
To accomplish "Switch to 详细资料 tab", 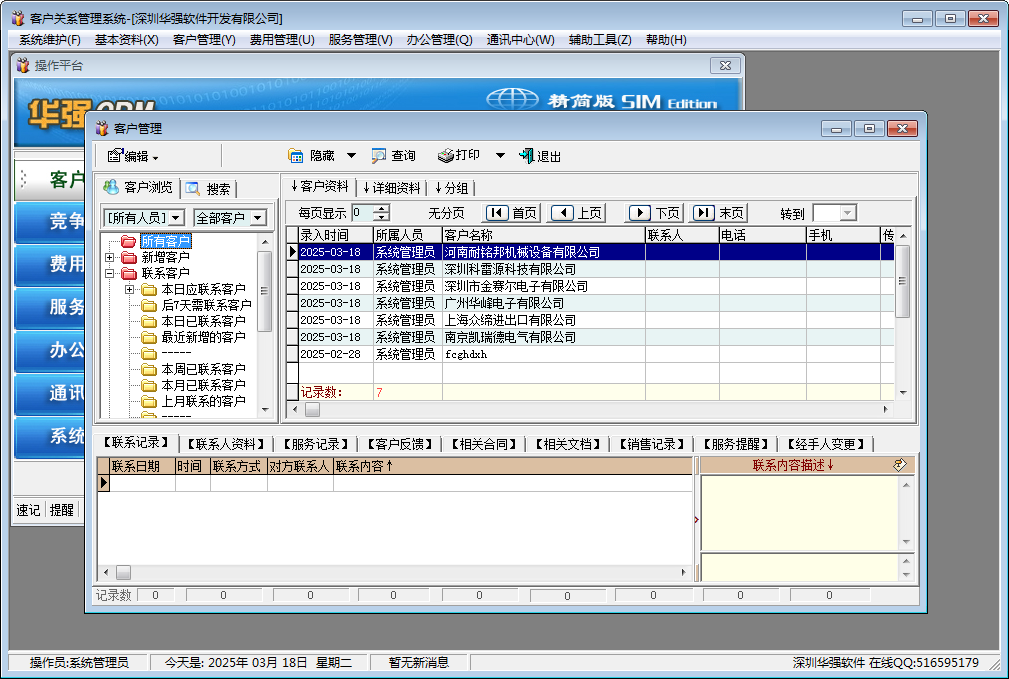I will tap(391, 188).
